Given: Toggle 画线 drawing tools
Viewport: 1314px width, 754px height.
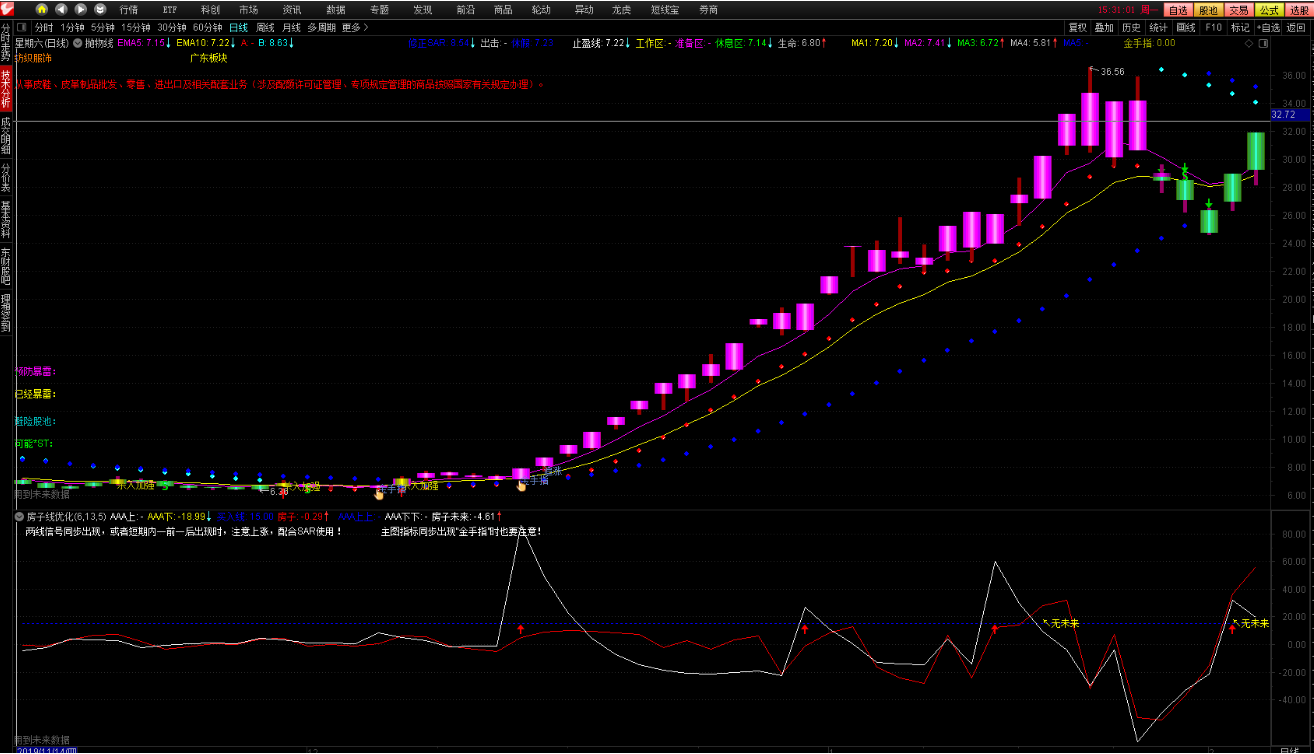Looking at the screenshot, I should (x=1185, y=28).
